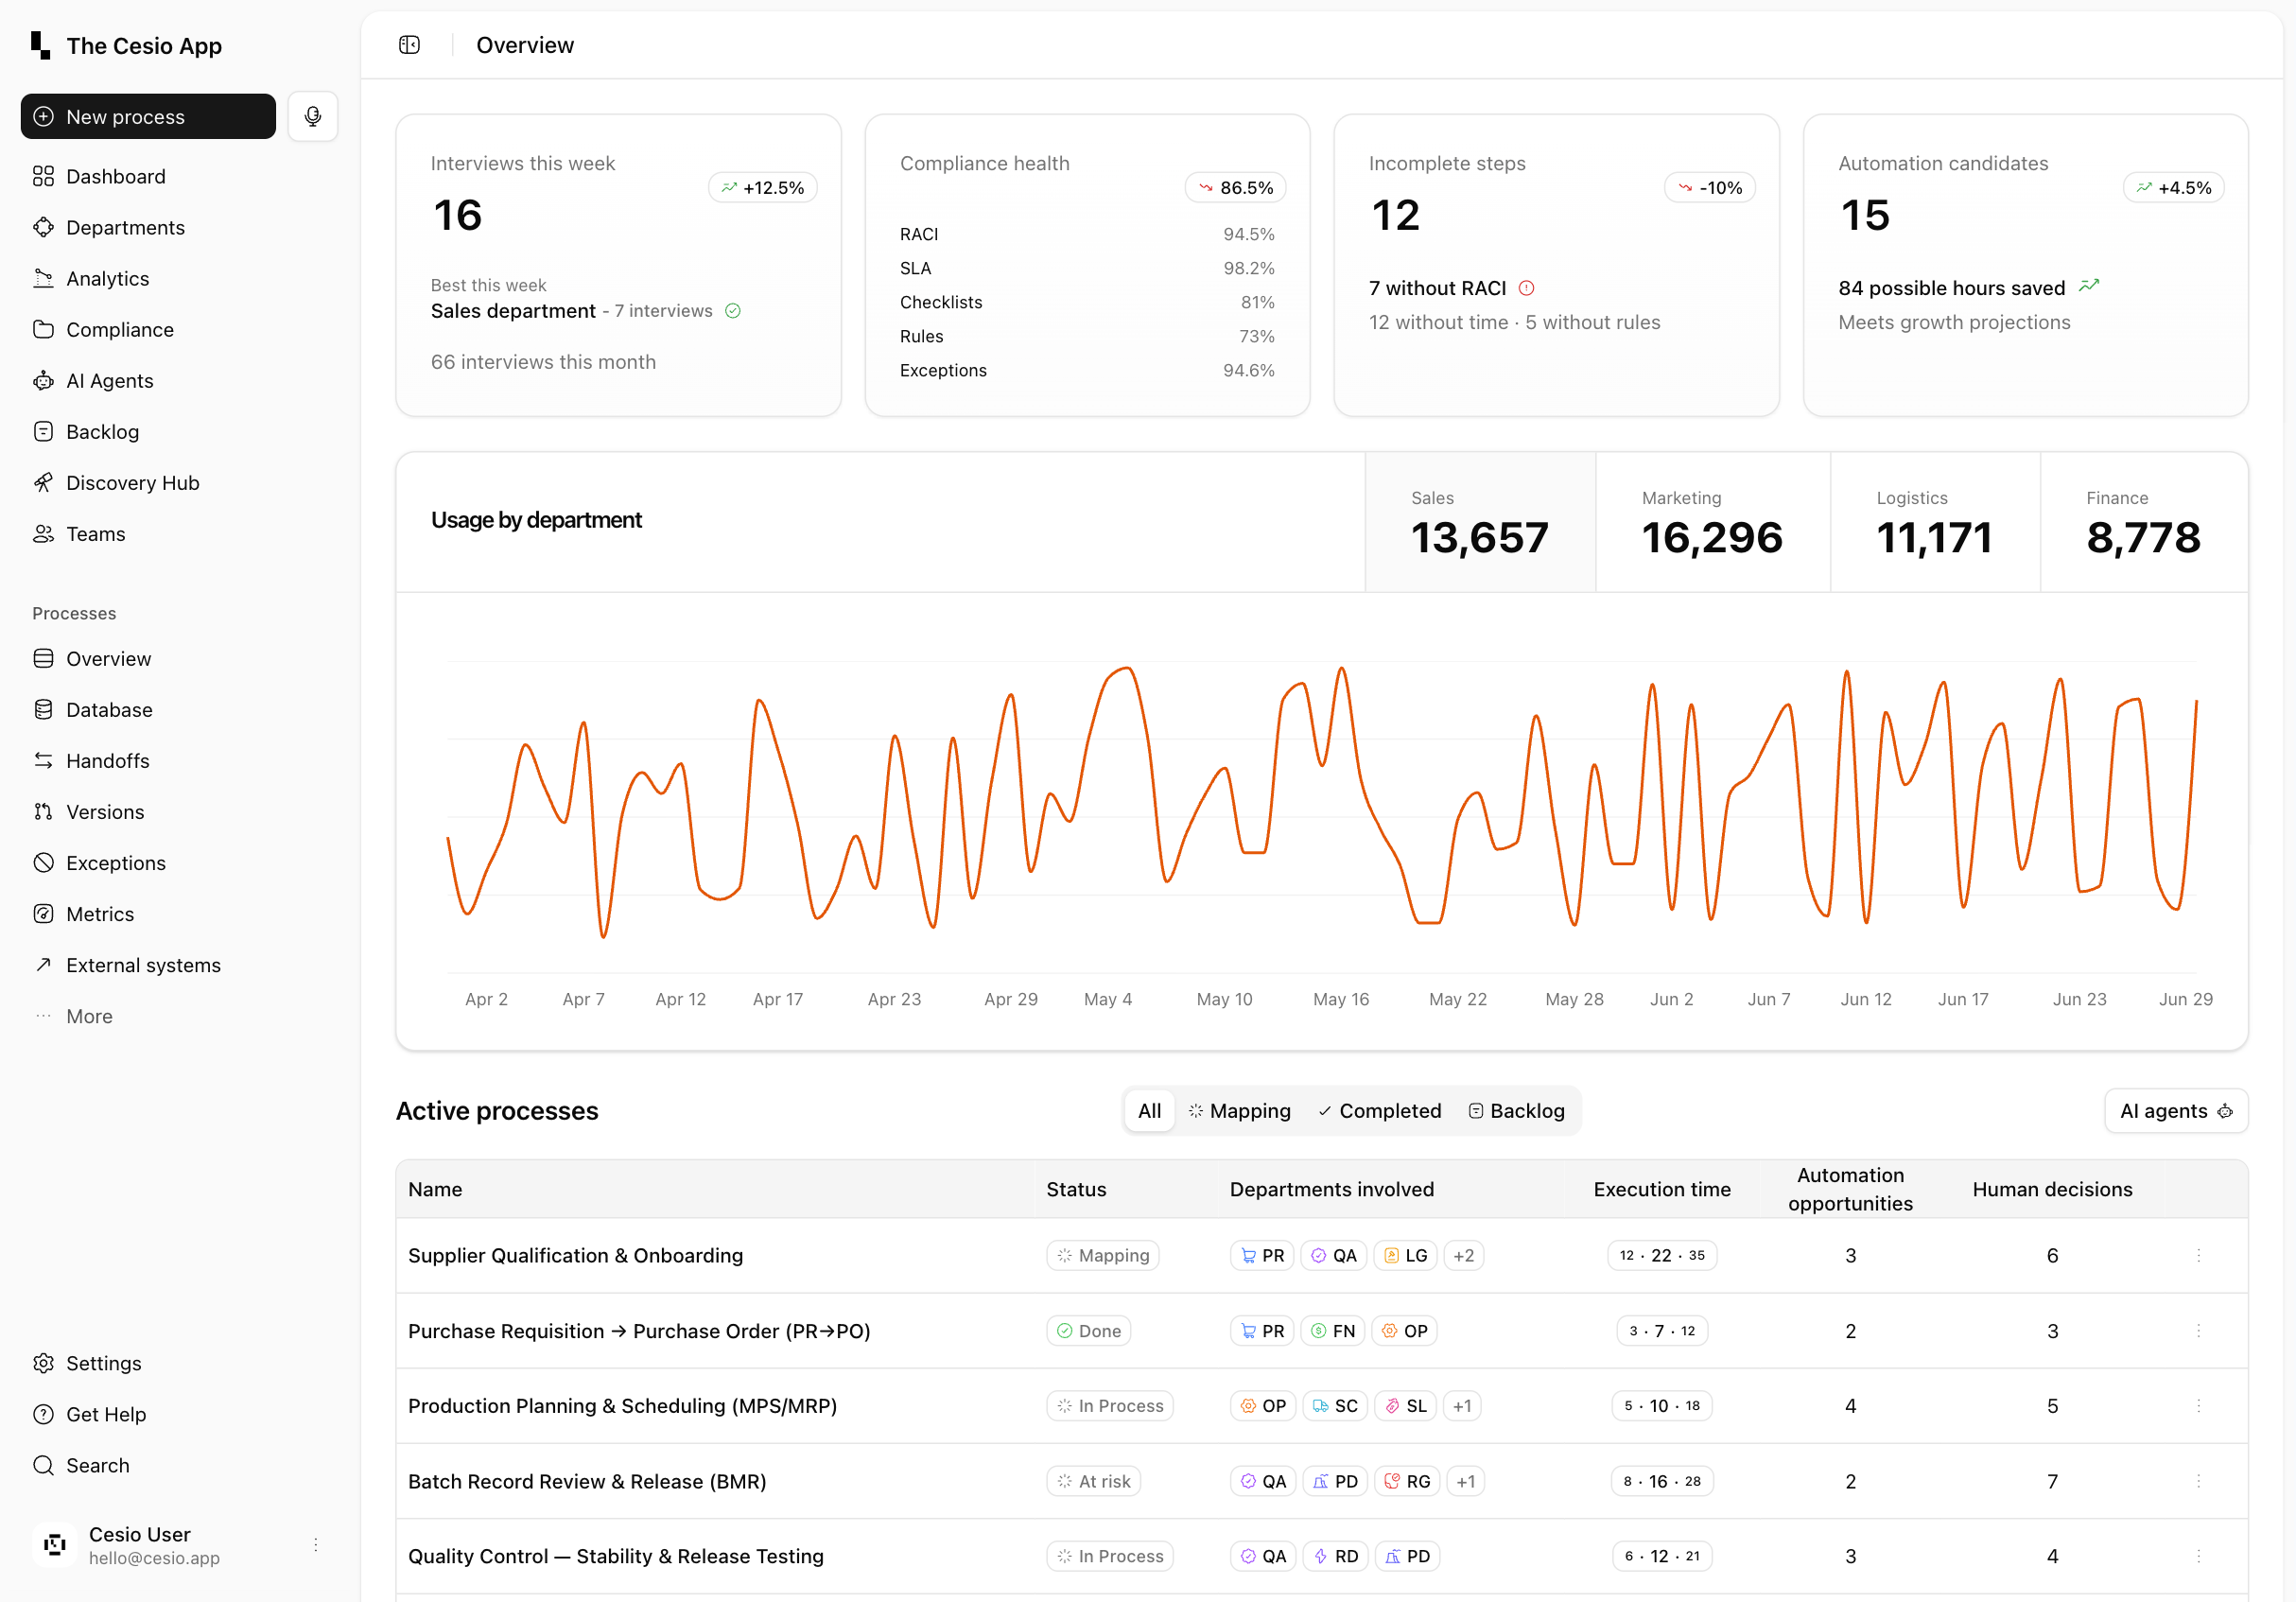Toggle the Mapping filter for active processes

[1239, 1110]
